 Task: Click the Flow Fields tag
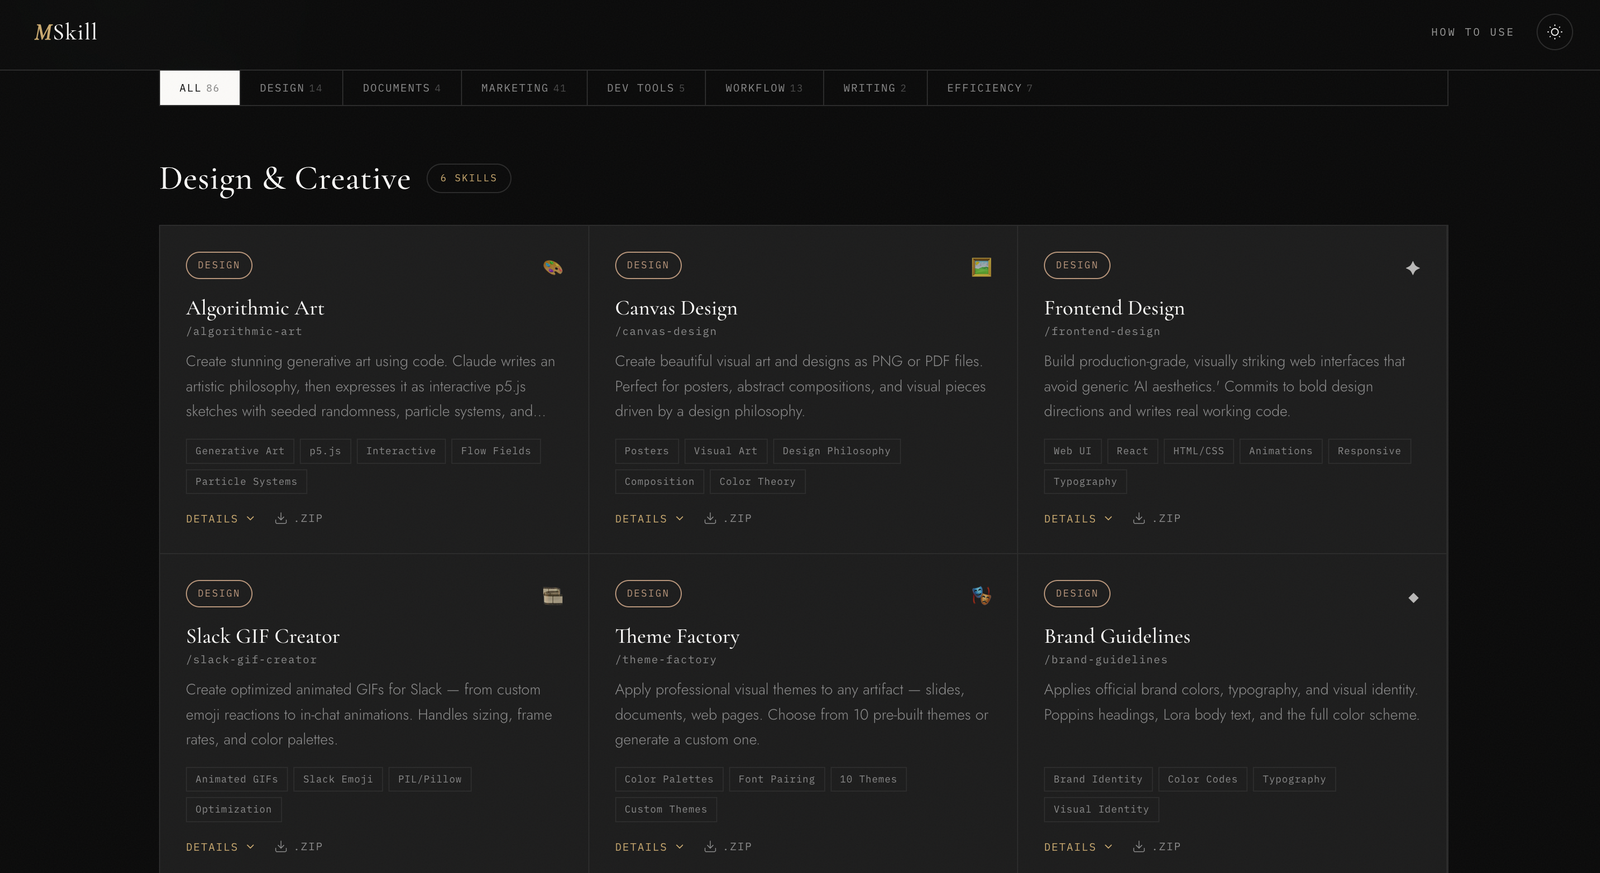pyautogui.click(x=496, y=451)
